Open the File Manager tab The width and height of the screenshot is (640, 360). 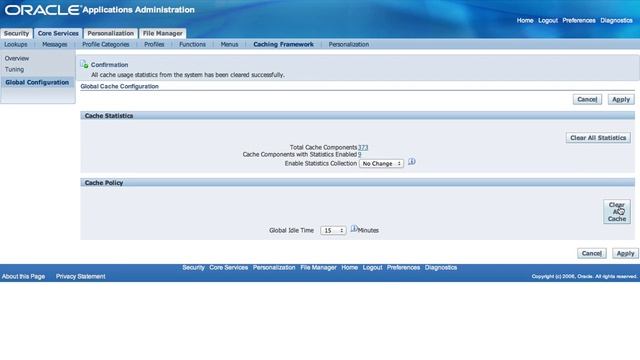[x=162, y=33]
